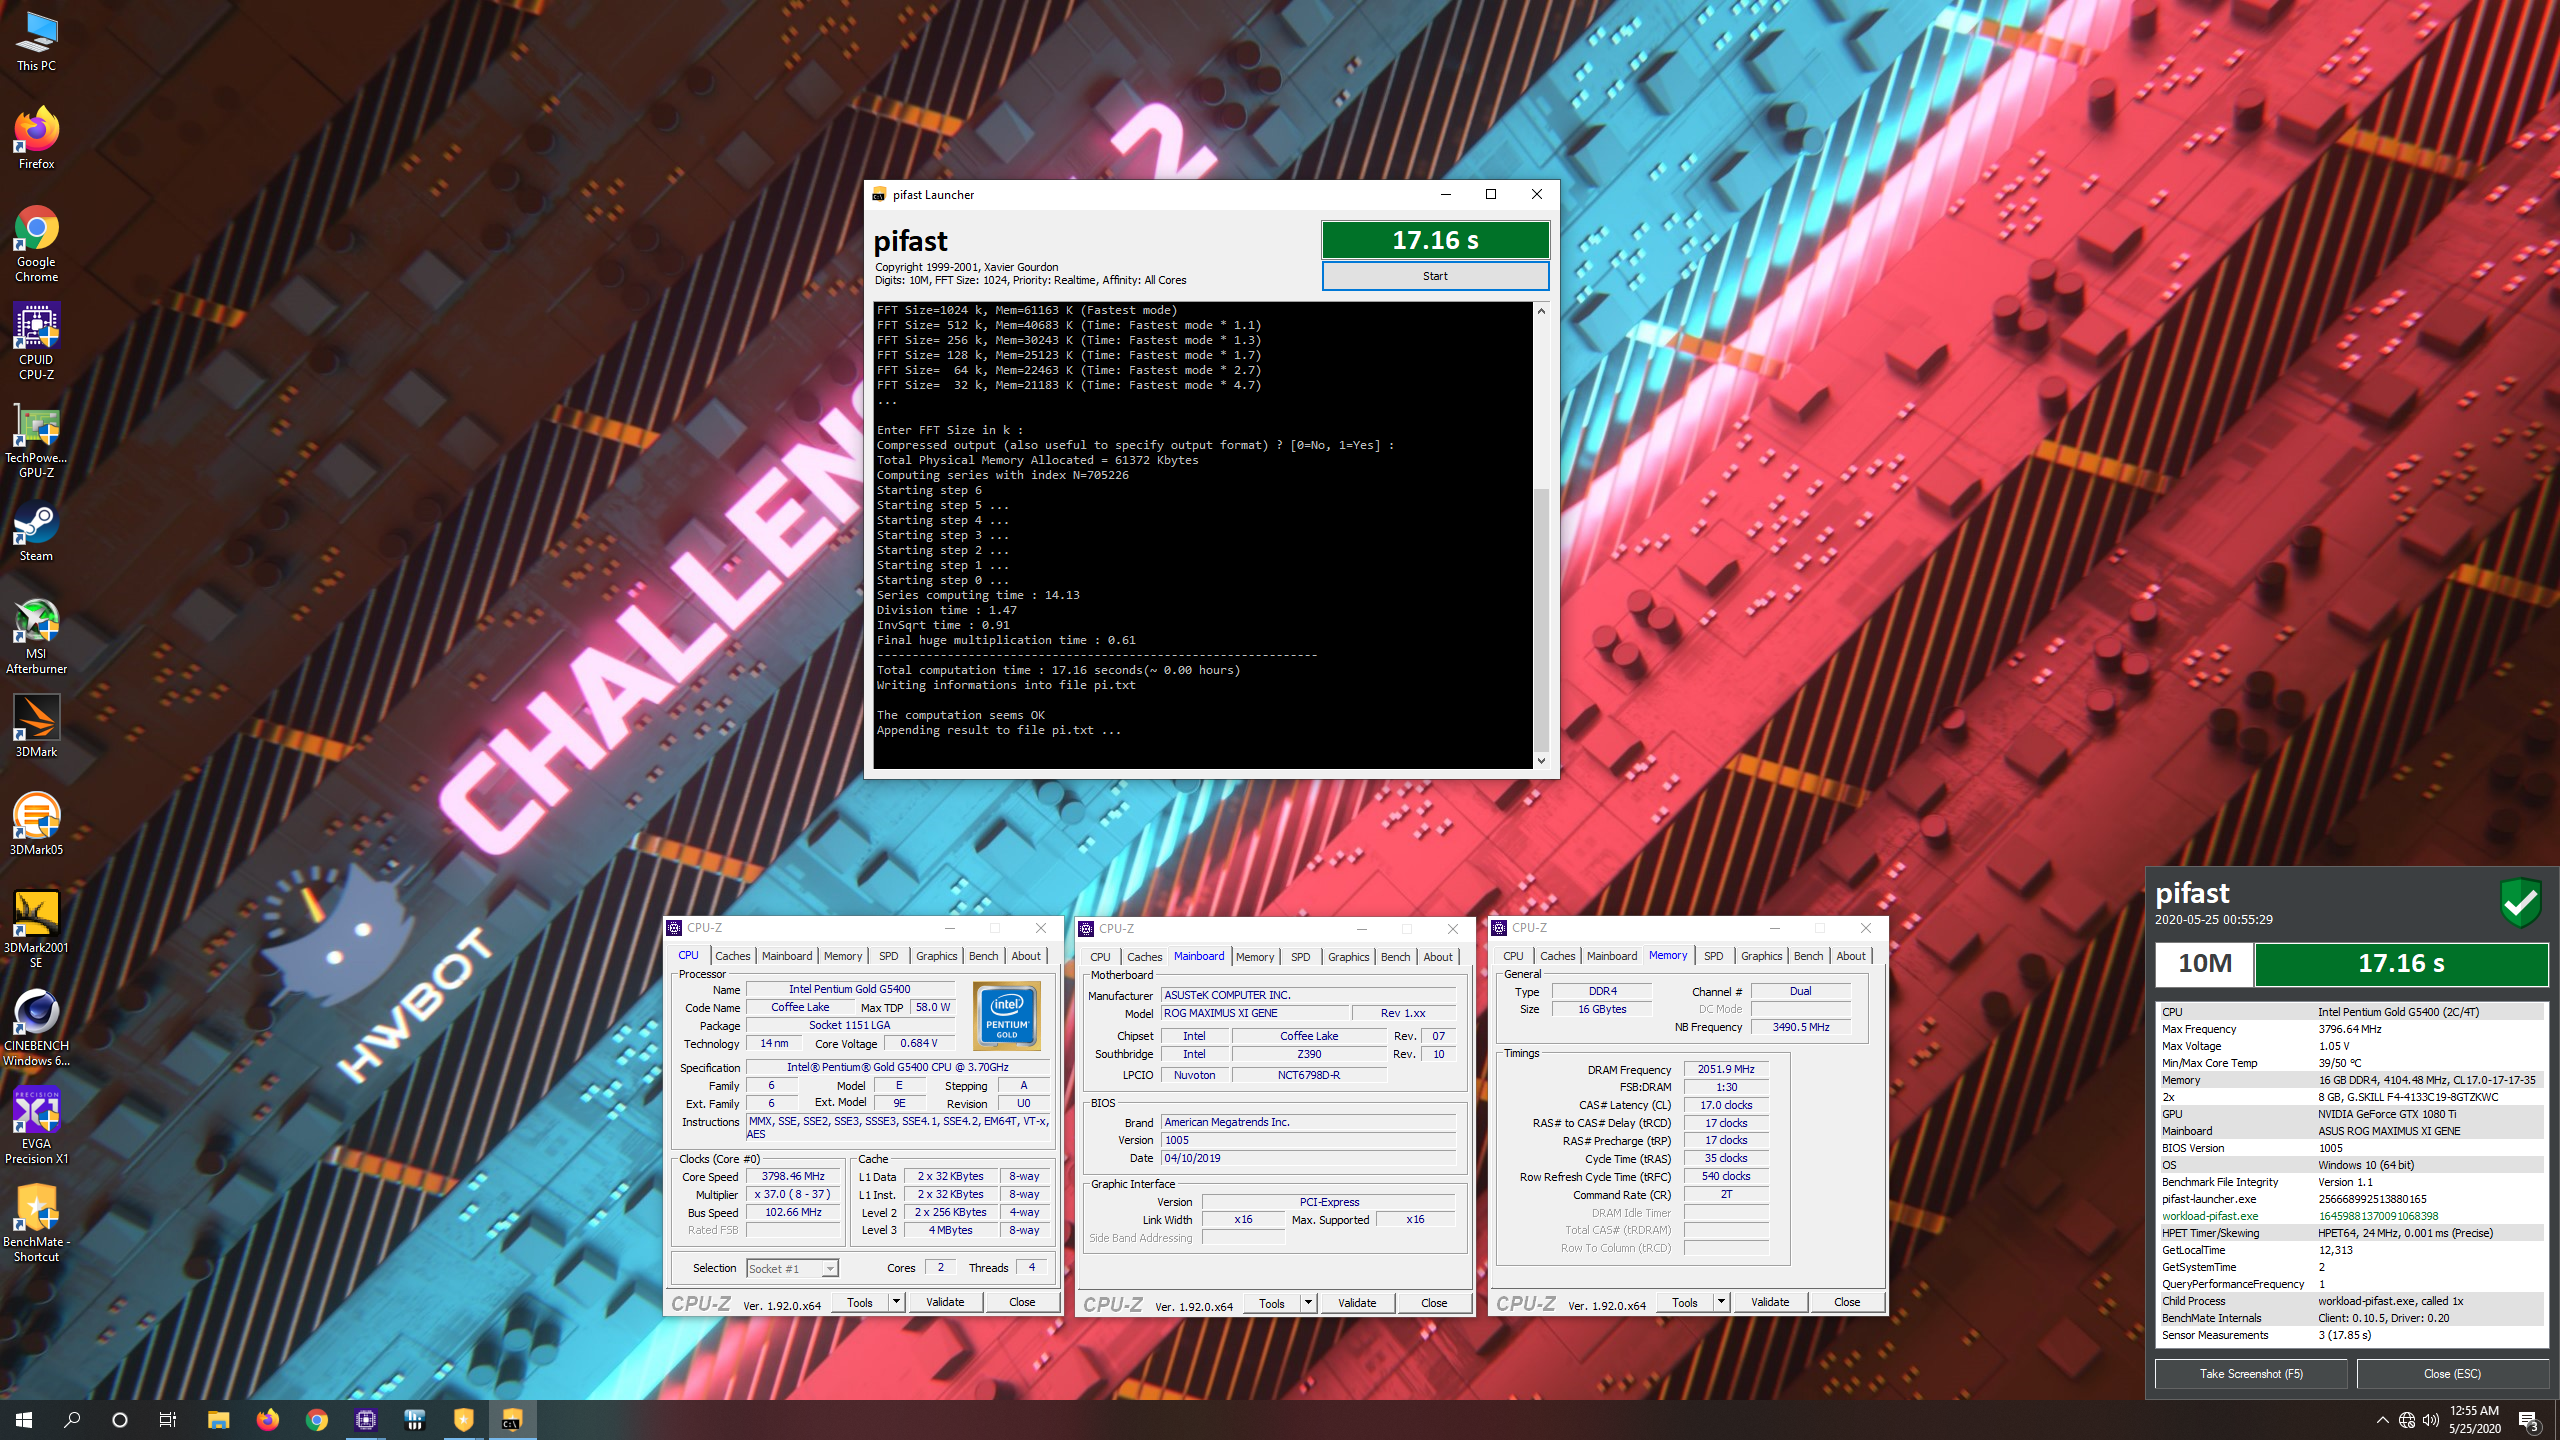The image size is (2560, 1440).
Task: Click the Windows Start button
Action: click(24, 1420)
